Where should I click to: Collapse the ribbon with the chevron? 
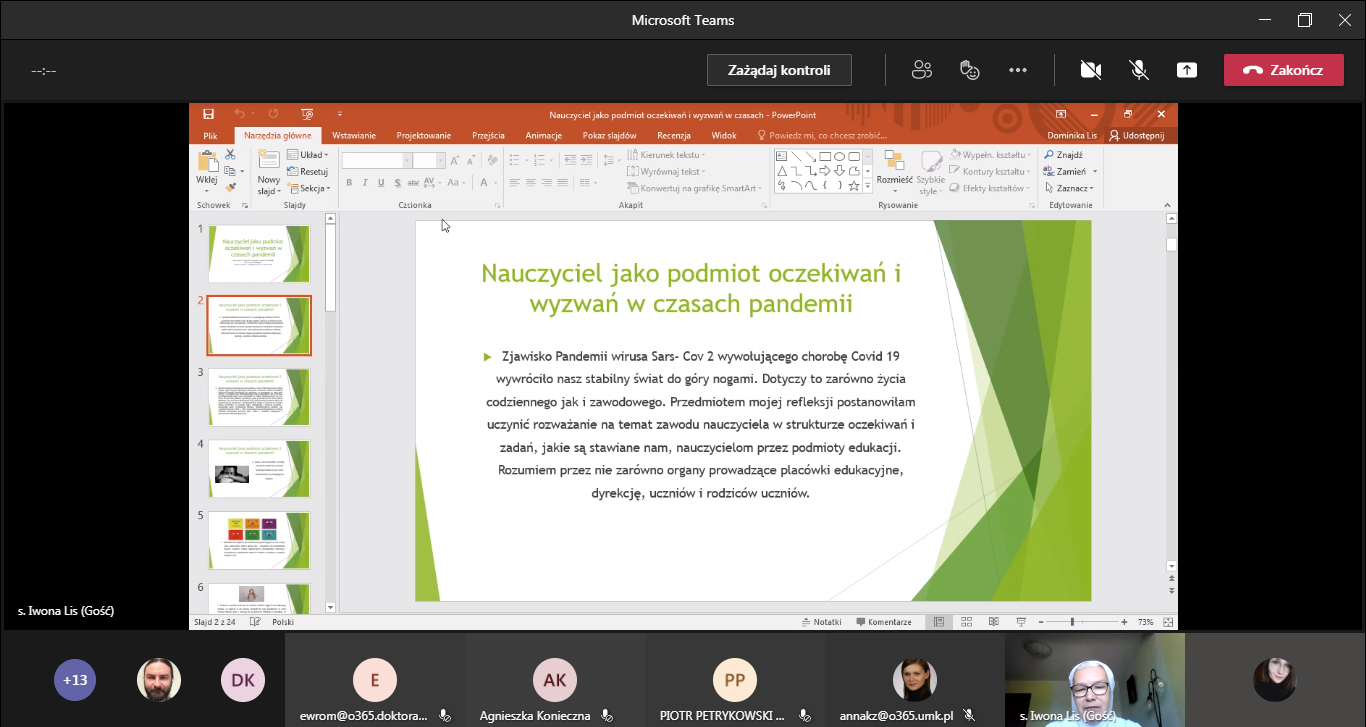pos(1169,205)
